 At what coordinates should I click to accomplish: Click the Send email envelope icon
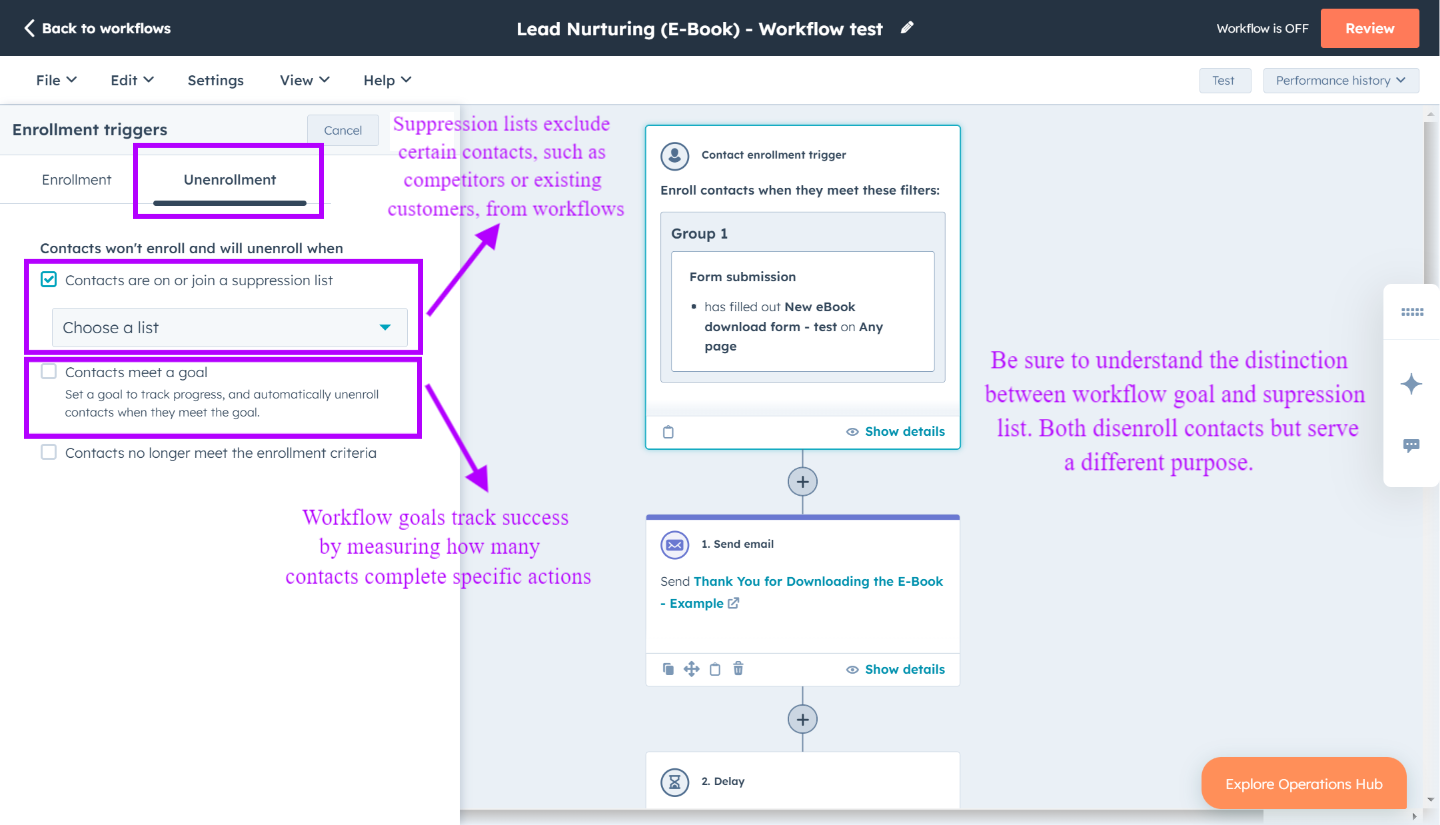675,544
